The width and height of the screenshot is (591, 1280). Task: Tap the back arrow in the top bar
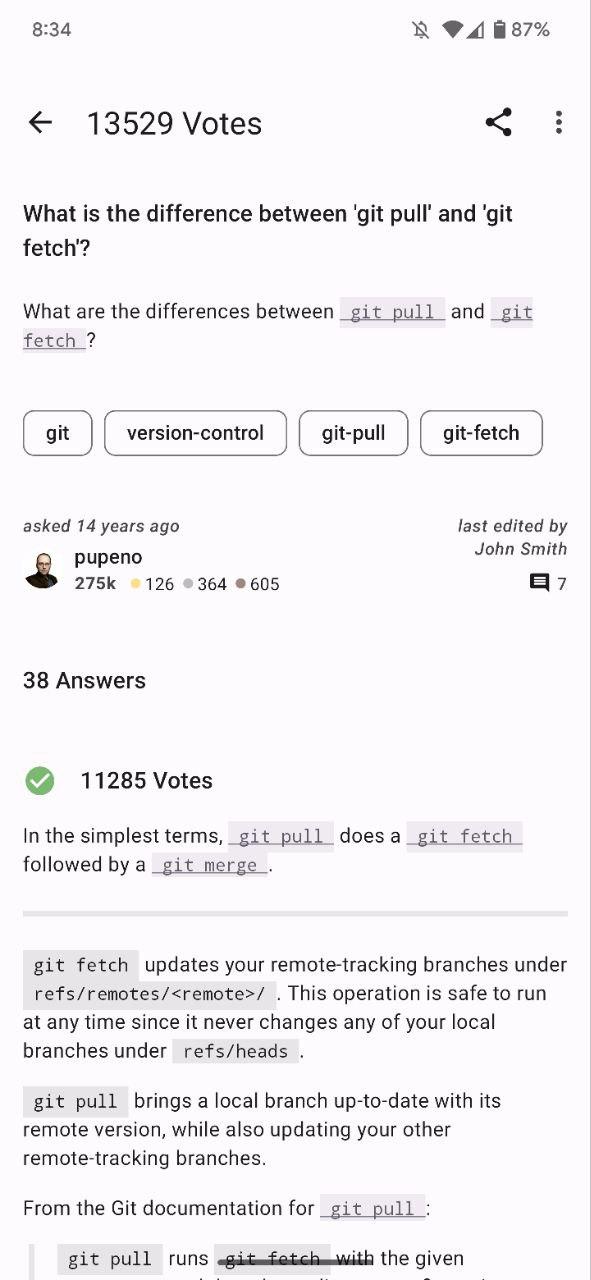[40, 122]
